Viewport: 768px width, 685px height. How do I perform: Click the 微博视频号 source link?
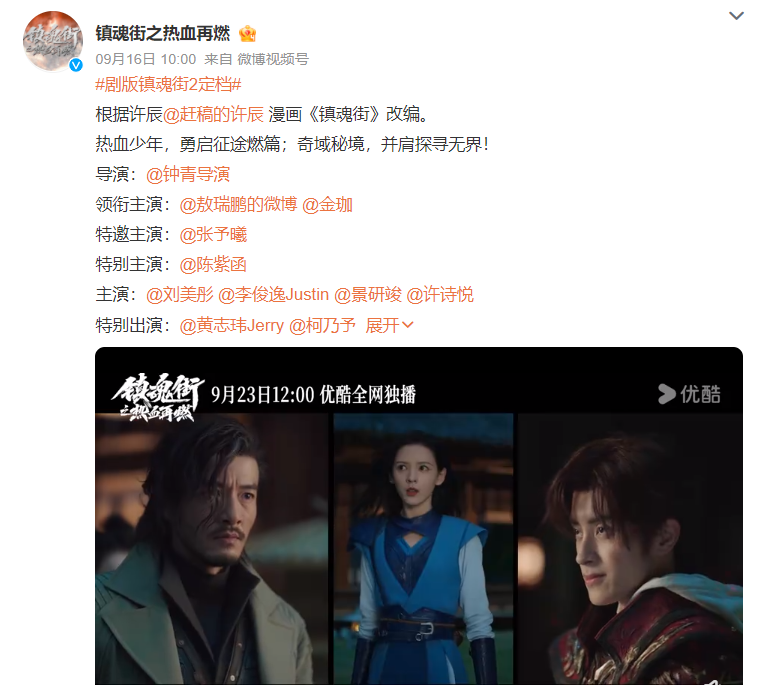click(273, 59)
